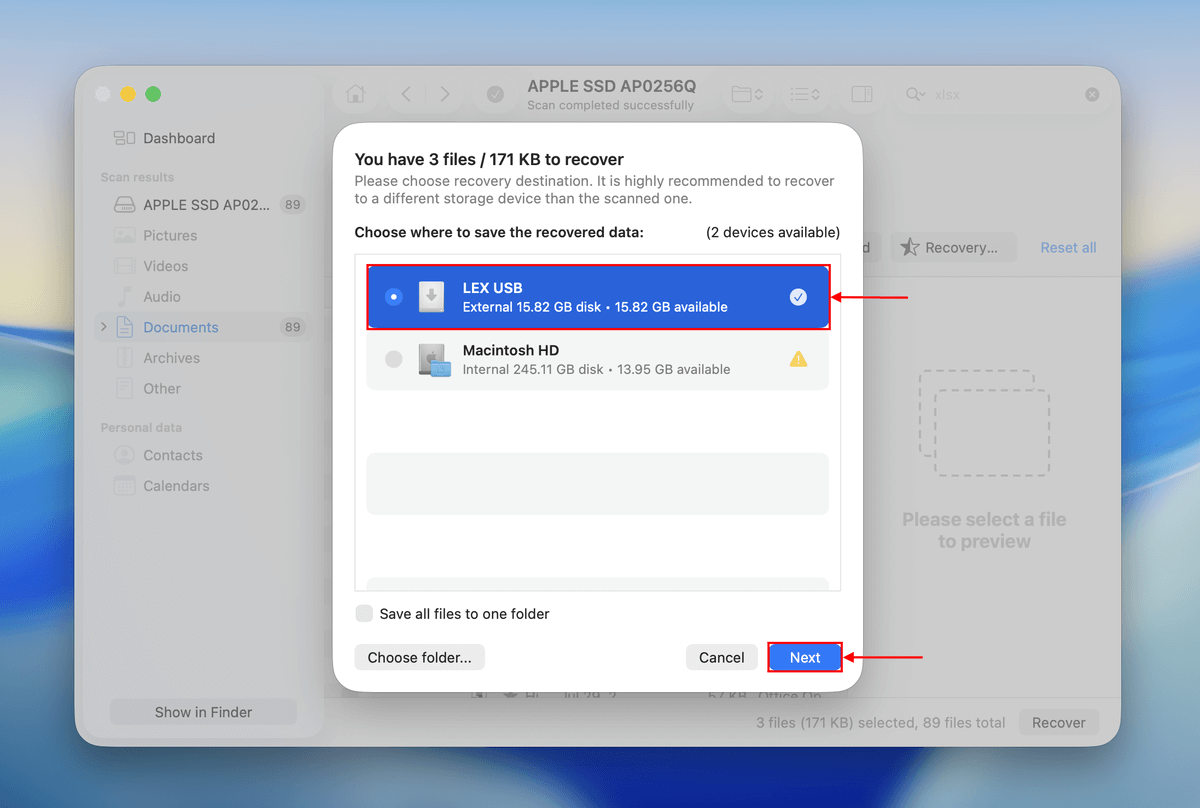The image size is (1200, 808).
Task: Expand the Documents tree item in the sidebar
Action: pos(103,327)
